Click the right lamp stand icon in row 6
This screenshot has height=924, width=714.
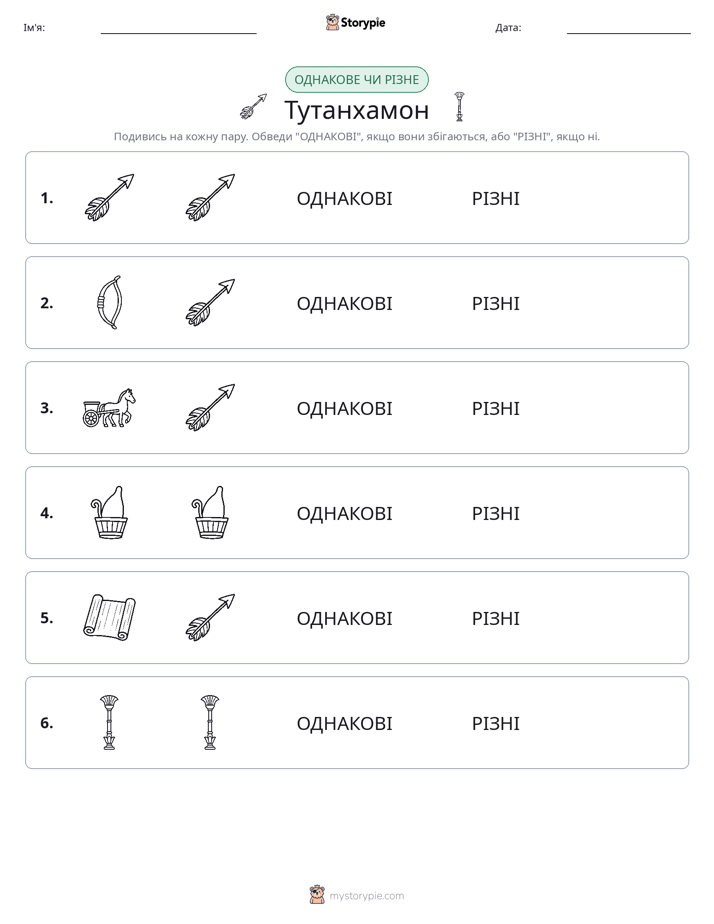pos(210,722)
